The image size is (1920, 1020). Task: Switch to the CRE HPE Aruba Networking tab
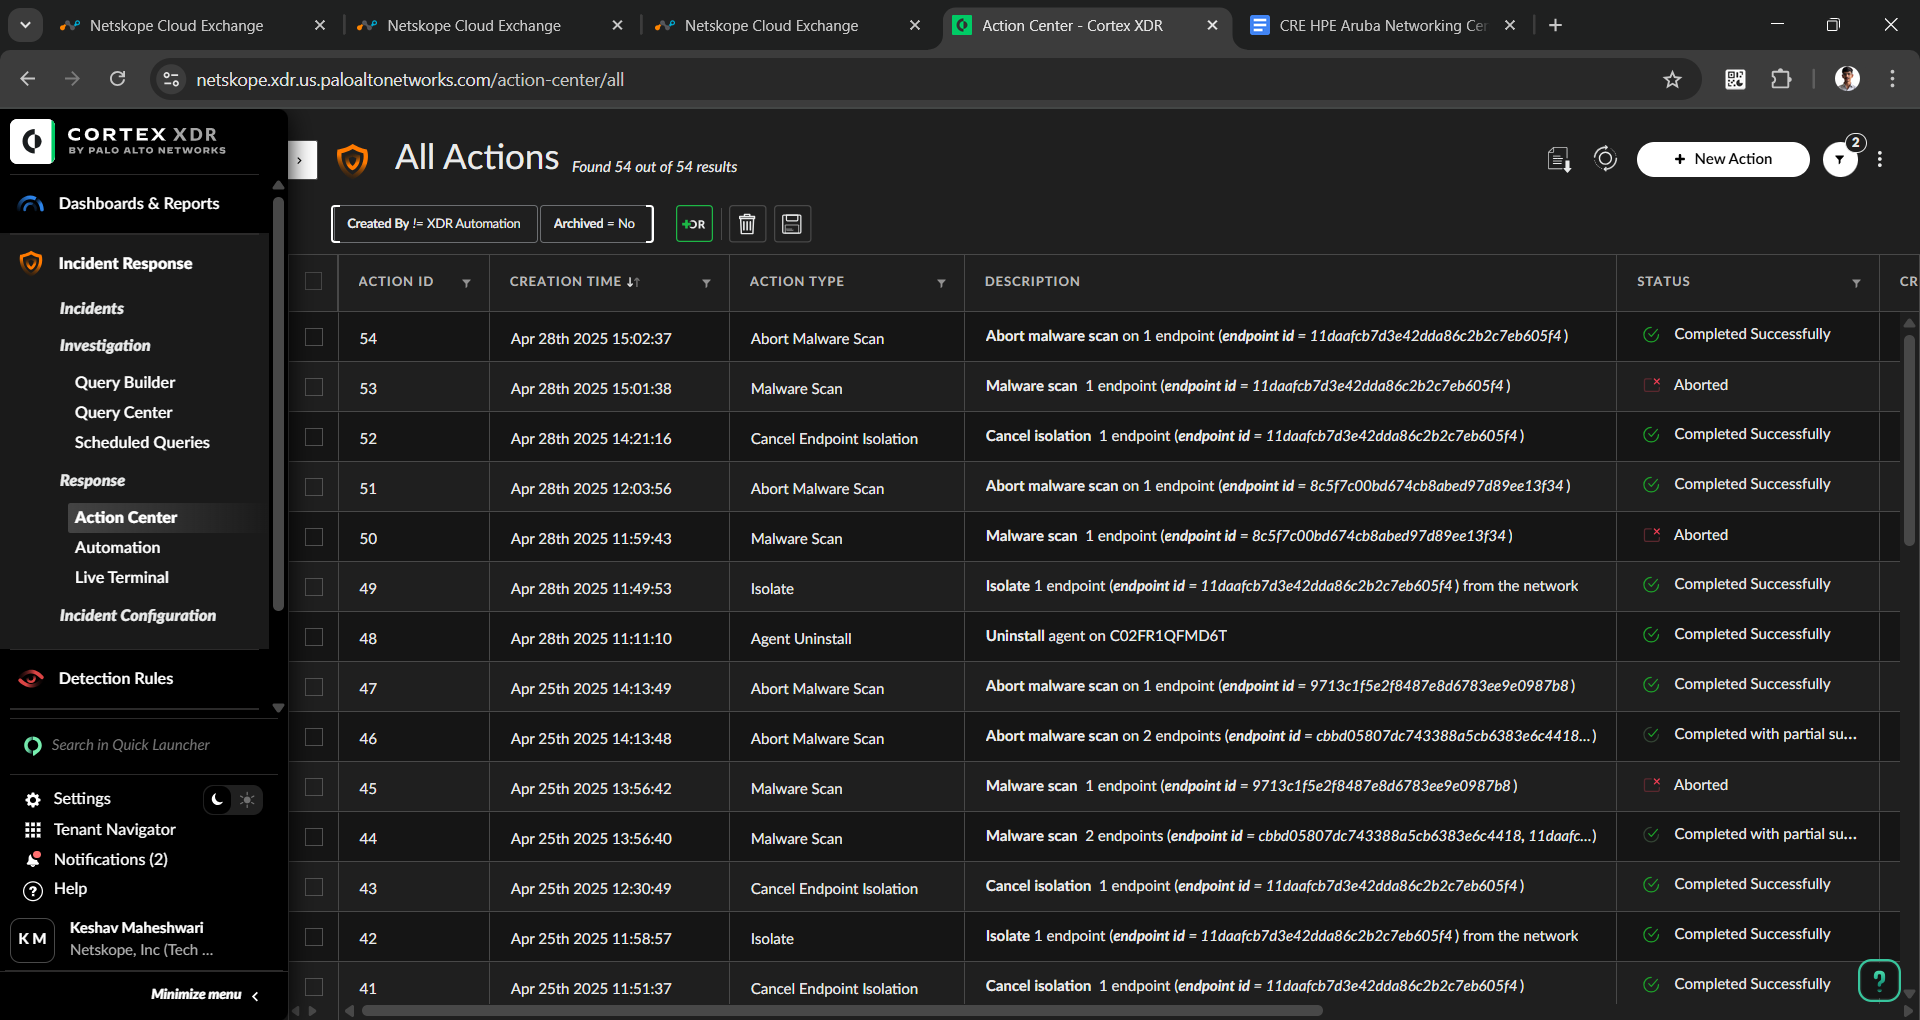pos(1383,25)
